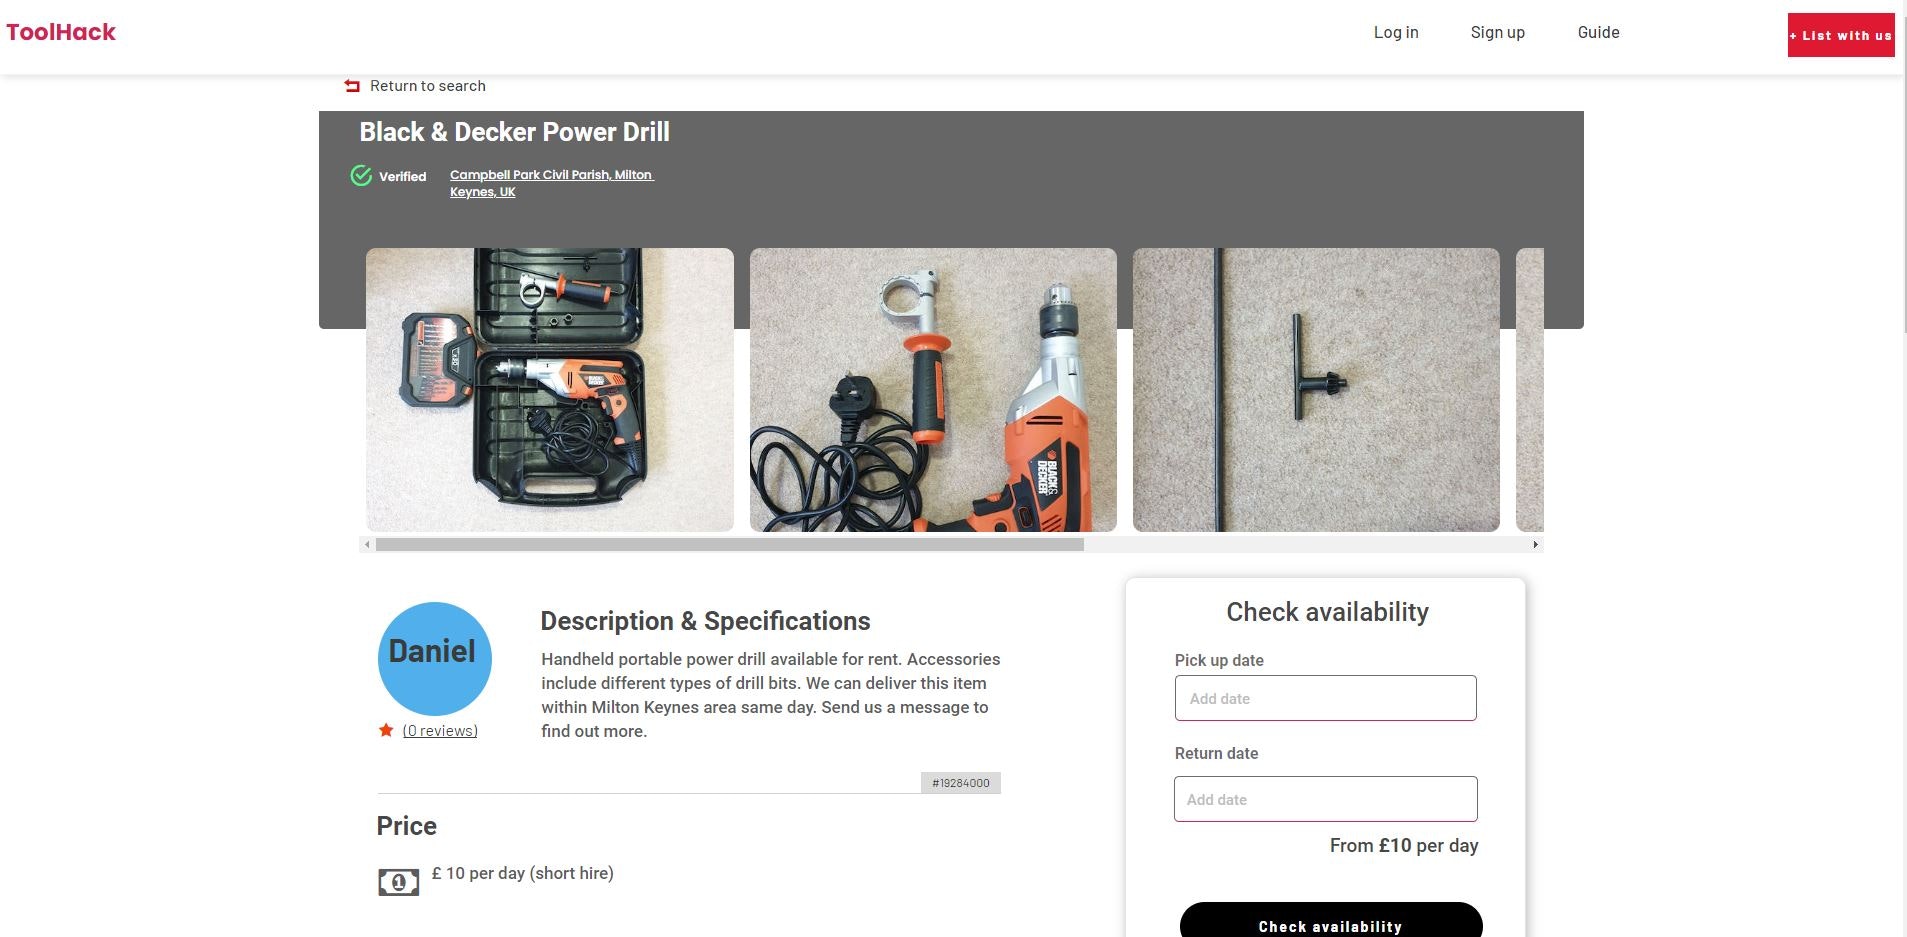Image resolution: width=1907 pixels, height=937 pixels.
Task: Click the orange review star icon
Action: click(x=386, y=730)
